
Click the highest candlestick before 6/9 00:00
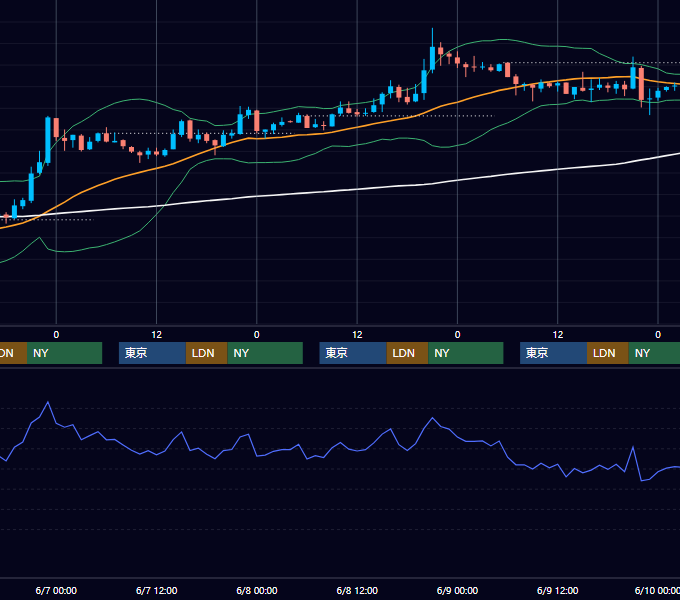432,56
